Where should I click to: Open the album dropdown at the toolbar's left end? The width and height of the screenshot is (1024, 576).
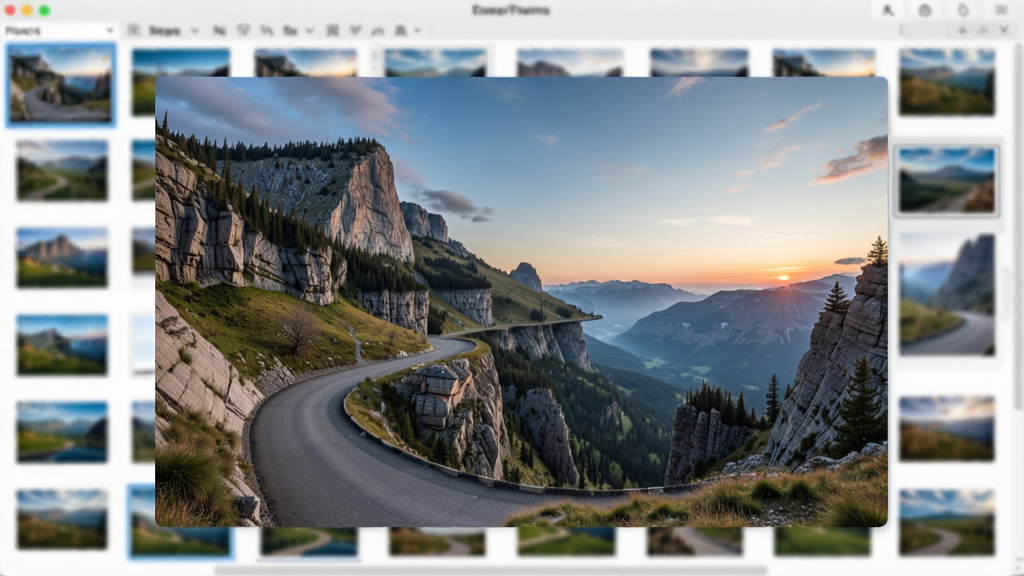click(x=59, y=31)
